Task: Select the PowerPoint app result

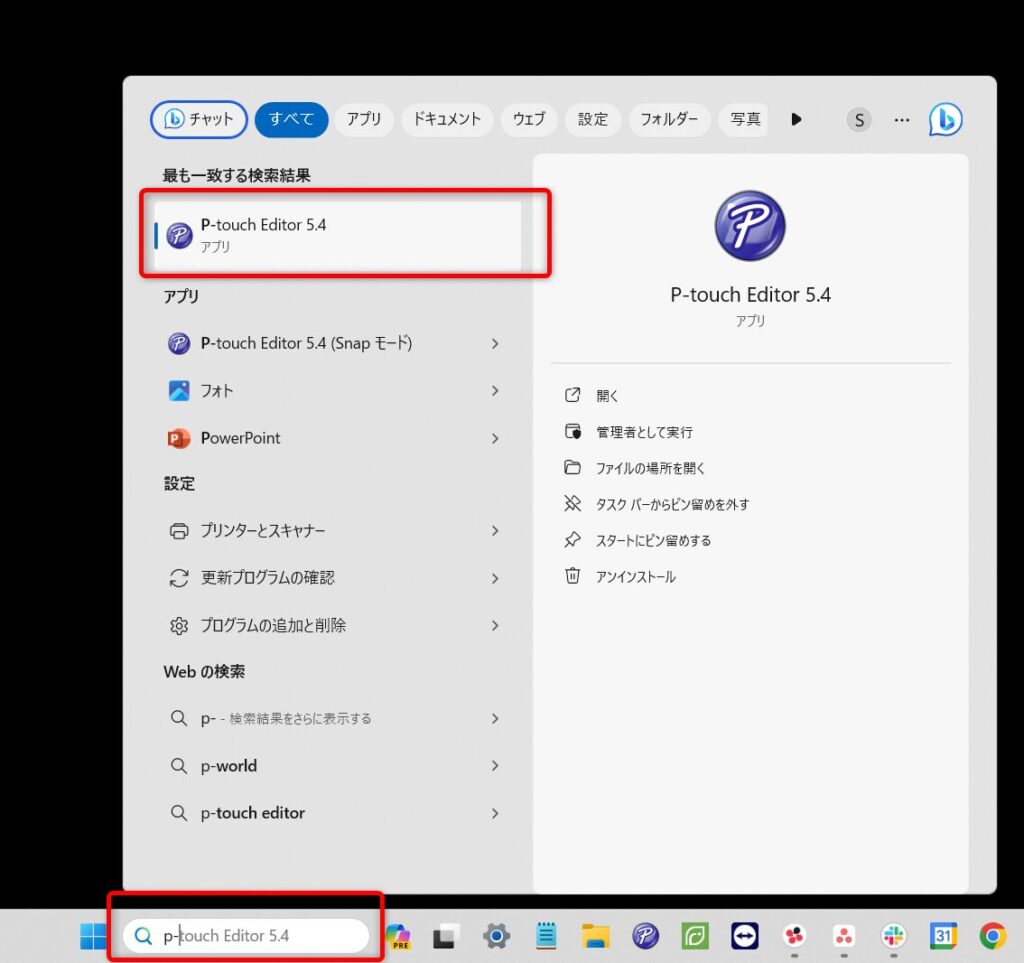Action: pyautogui.click(x=335, y=438)
